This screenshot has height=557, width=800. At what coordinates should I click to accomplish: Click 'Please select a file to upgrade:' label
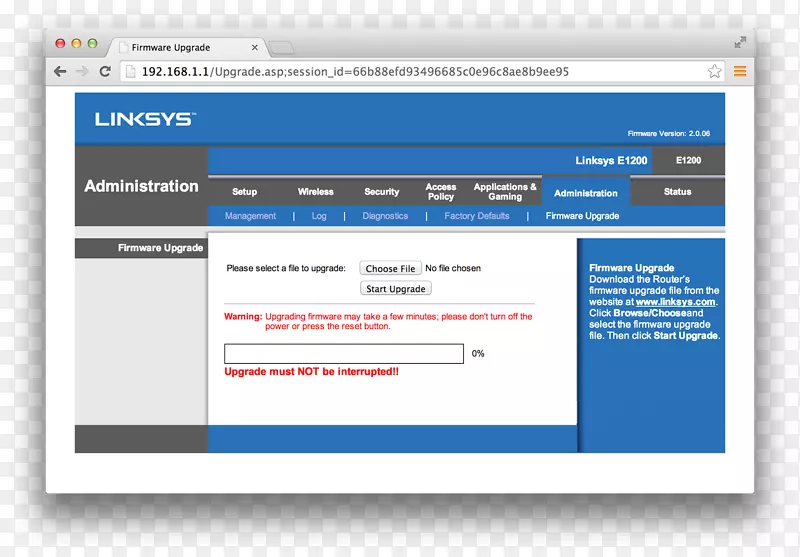286,268
